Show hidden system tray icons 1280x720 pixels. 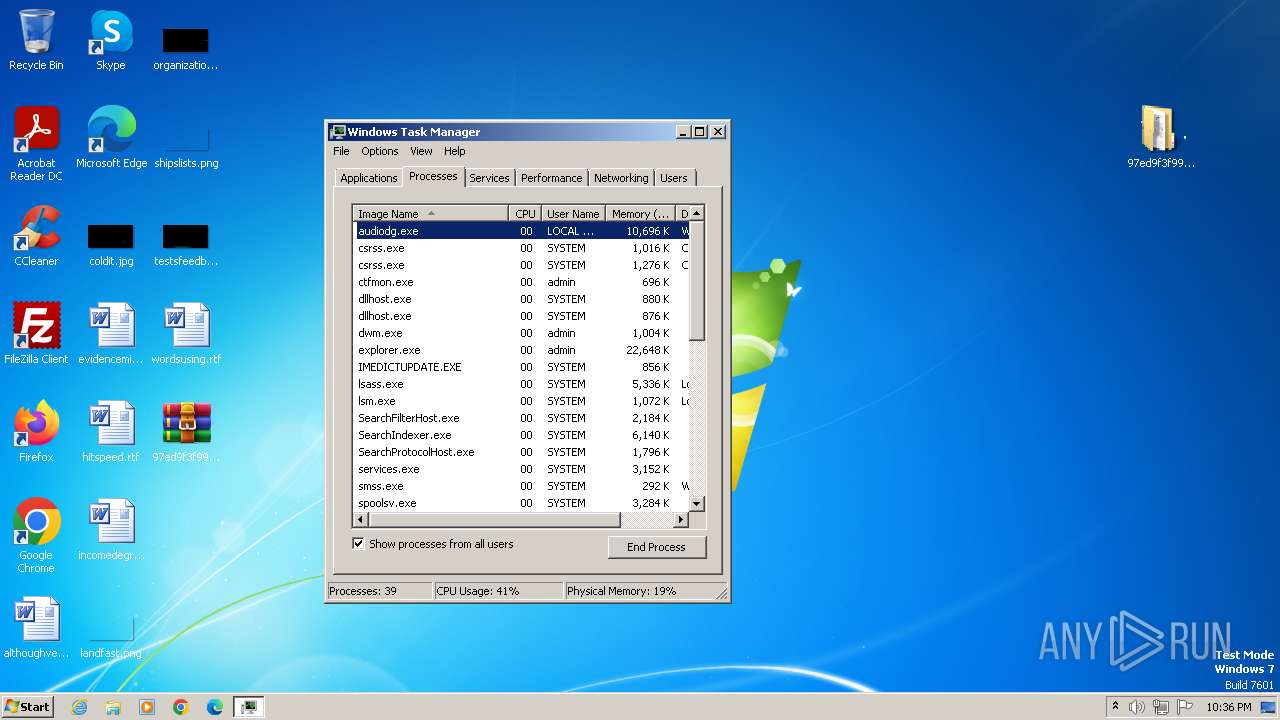[x=1115, y=707]
